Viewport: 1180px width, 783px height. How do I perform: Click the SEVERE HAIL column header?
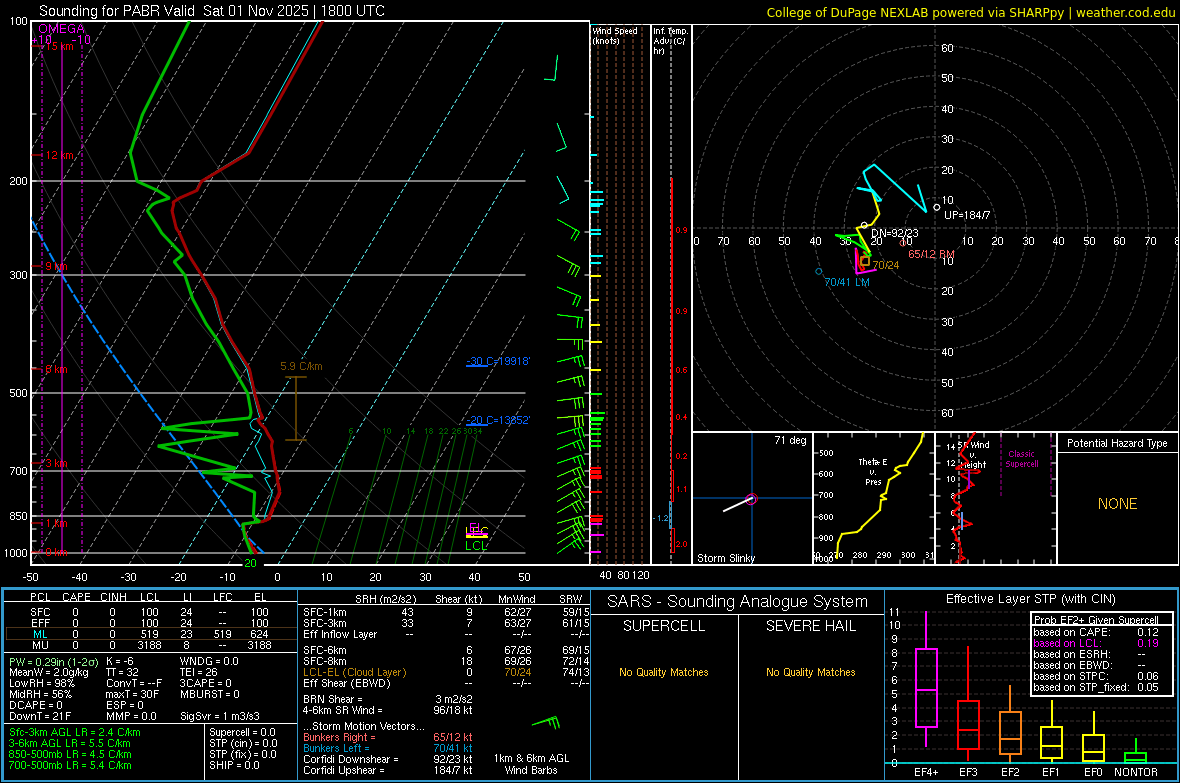[x=810, y=626]
